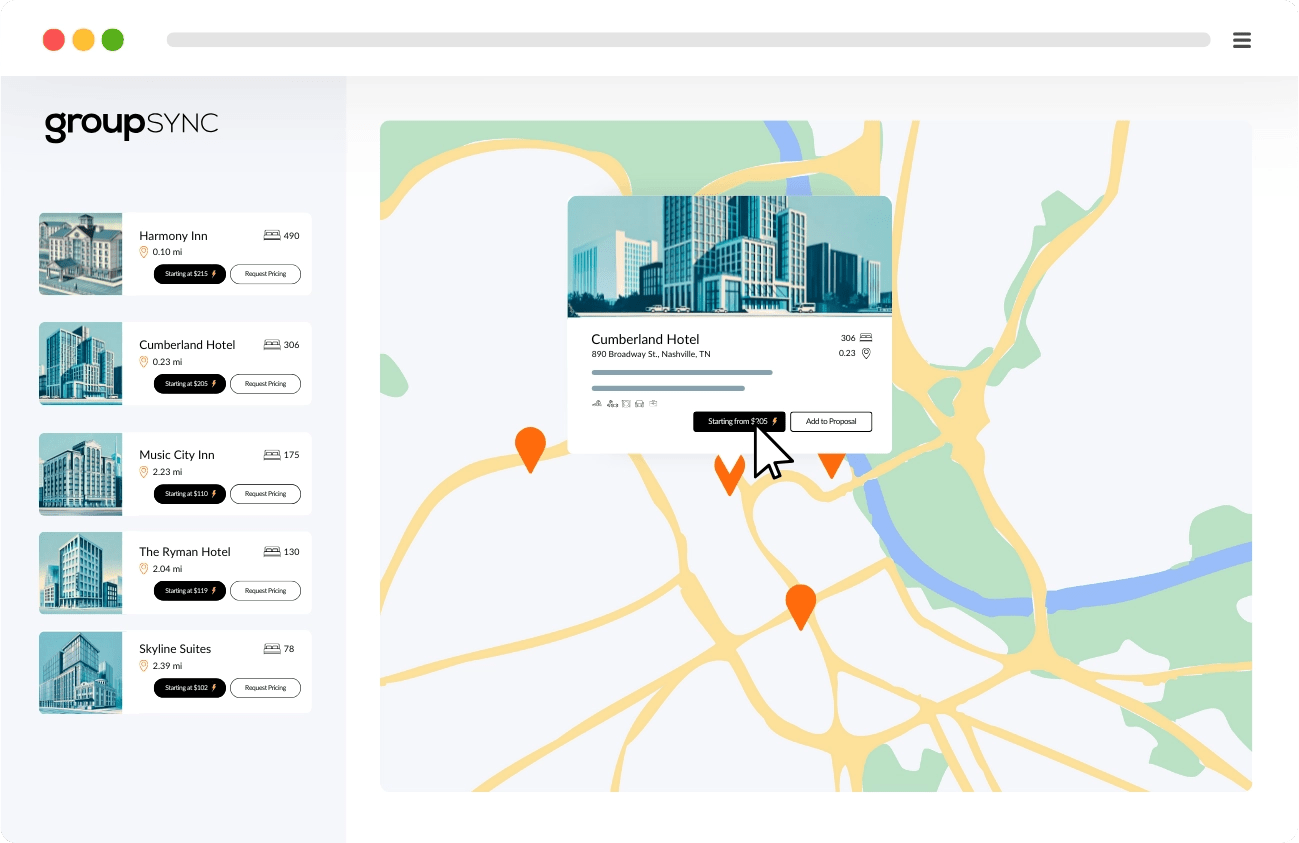Click the 2.23 mi distance text
This screenshot has height=843, width=1299.
click(x=168, y=472)
